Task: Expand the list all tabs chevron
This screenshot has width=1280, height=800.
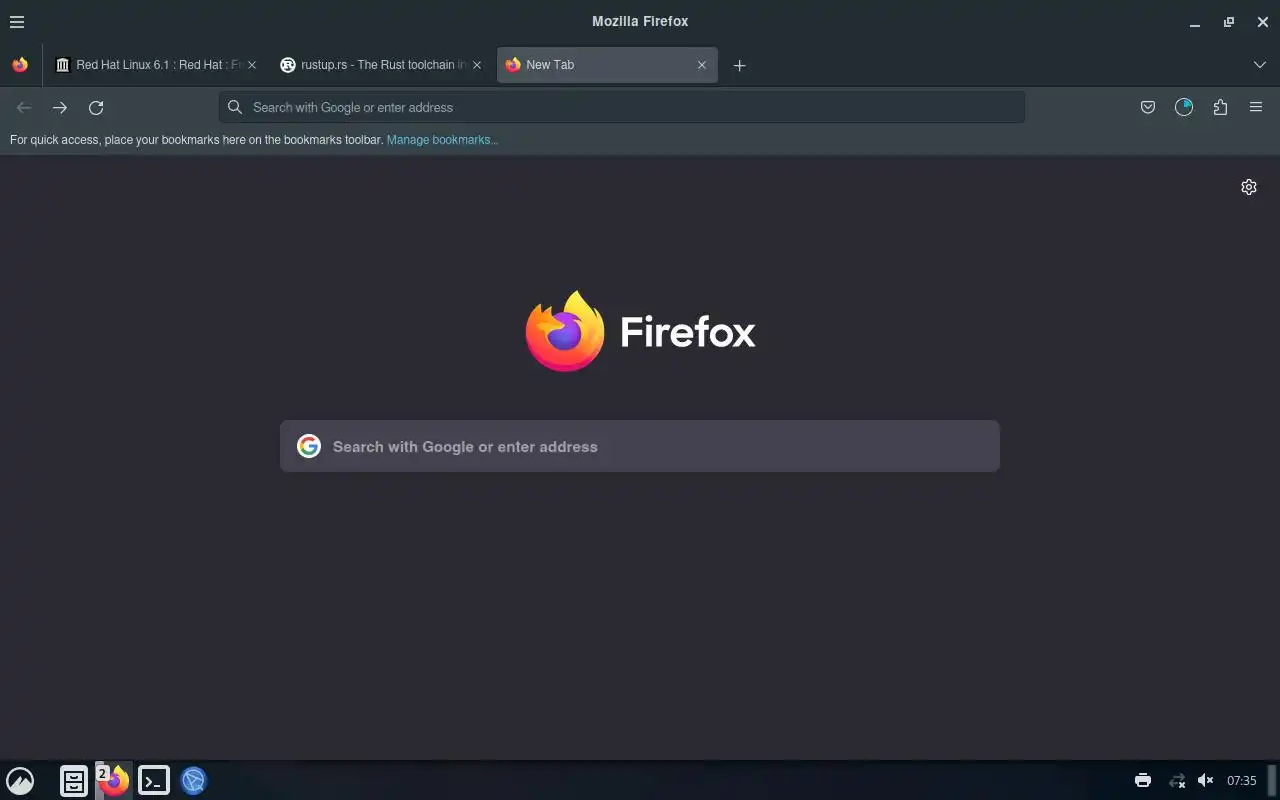Action: 1259,65
